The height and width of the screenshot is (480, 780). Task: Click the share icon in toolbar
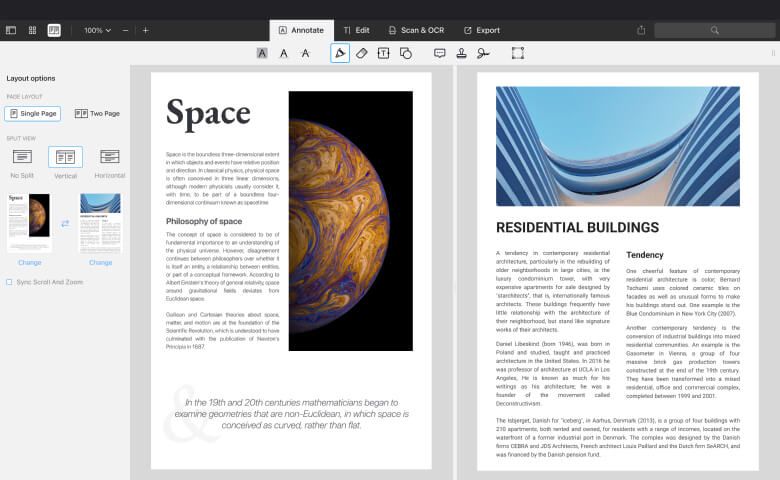(x=641, y=30)
